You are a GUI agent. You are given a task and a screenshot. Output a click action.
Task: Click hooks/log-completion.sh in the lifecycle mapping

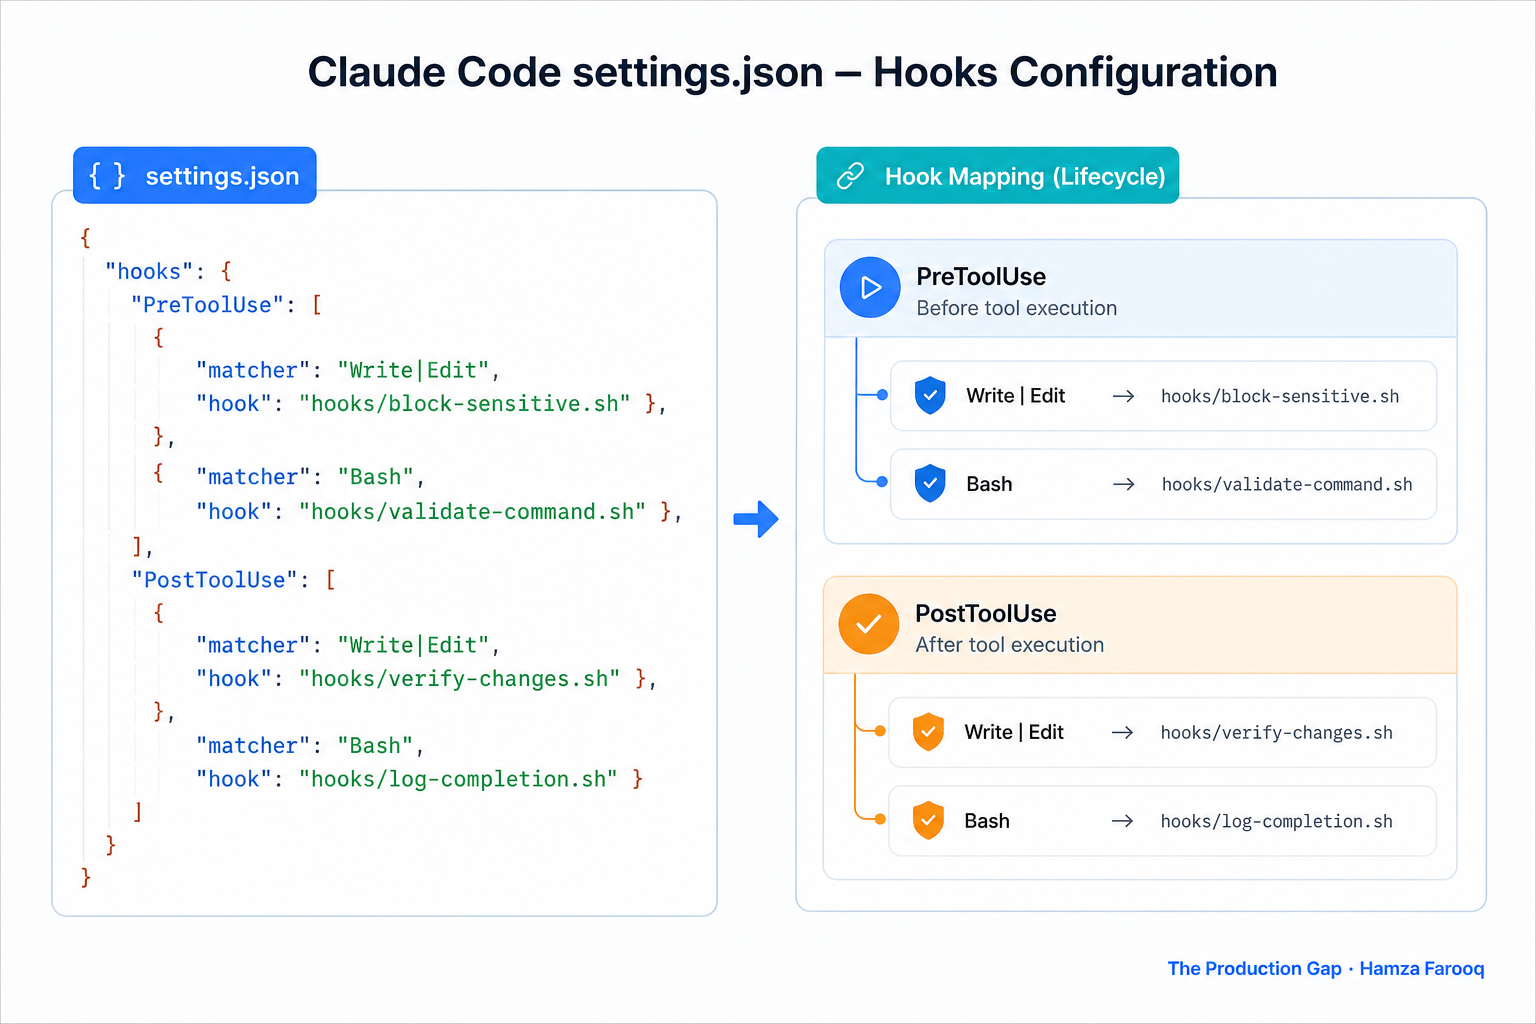click(x=1276, y=821)
